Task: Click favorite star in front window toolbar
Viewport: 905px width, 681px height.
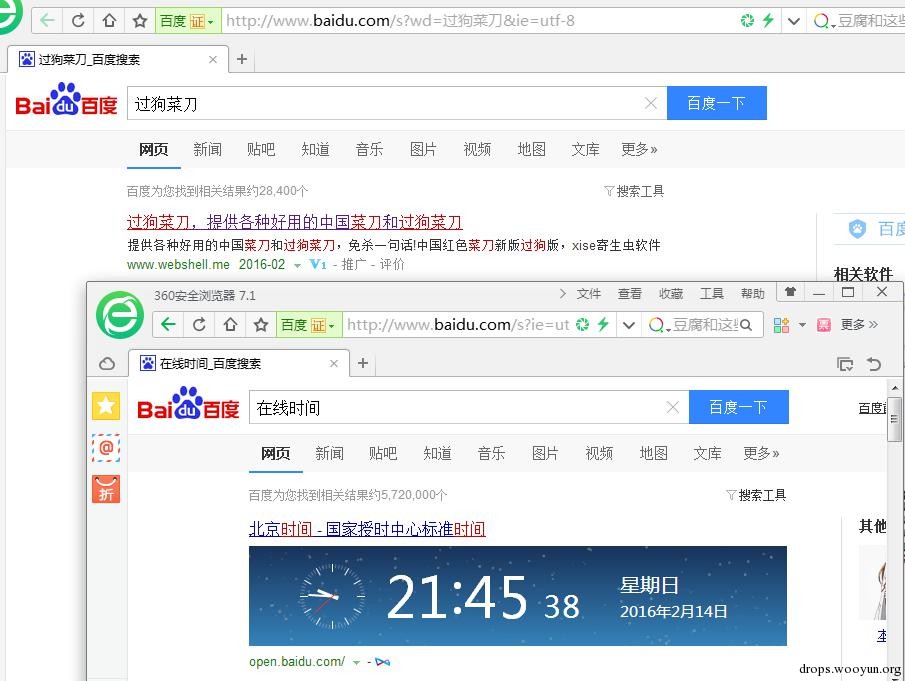Action: coord(261,324)
